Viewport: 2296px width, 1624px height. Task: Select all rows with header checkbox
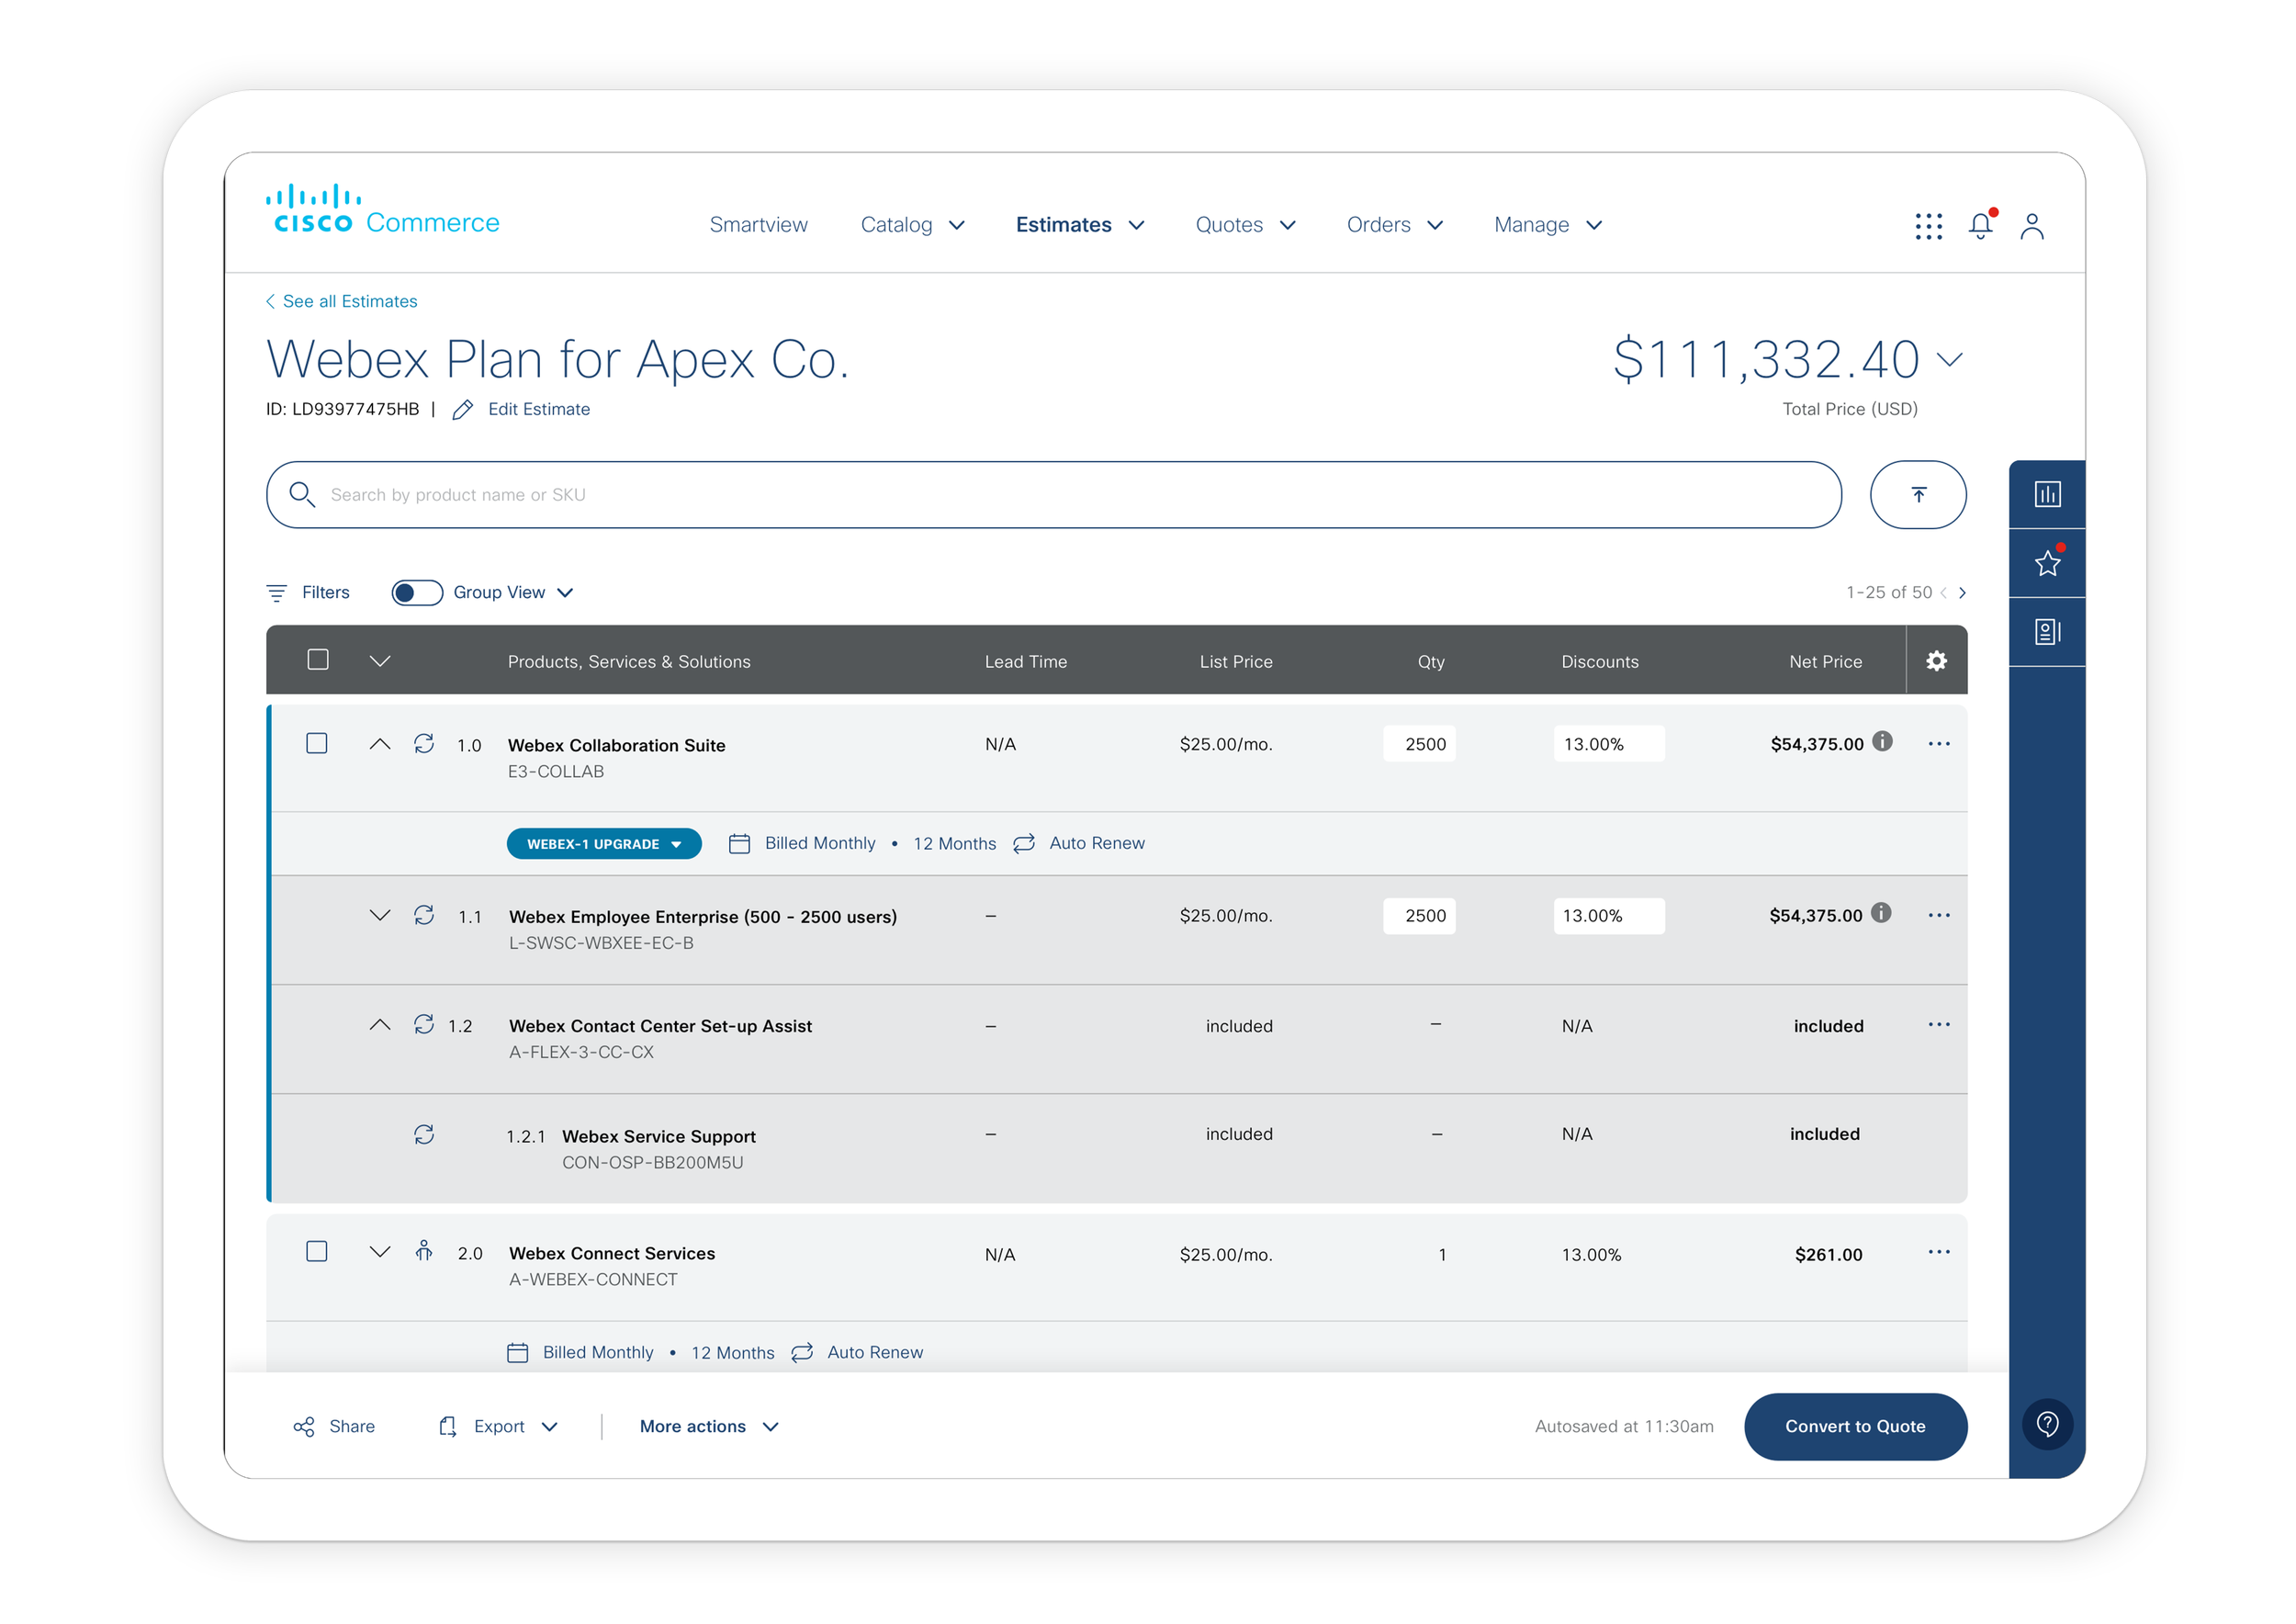click(318, 660)
